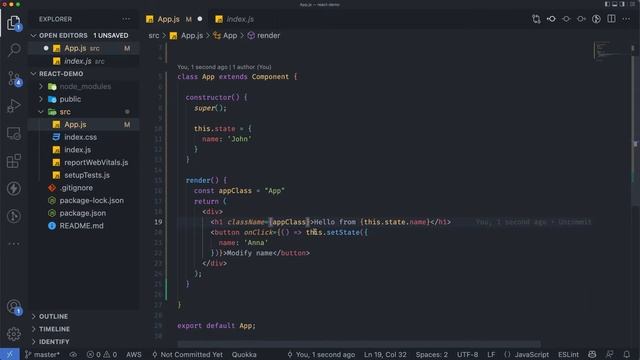The width and height of the screenshot is (640, 360).
Task: Click the compare changes icon in editor toolbar
Action: 536,19
